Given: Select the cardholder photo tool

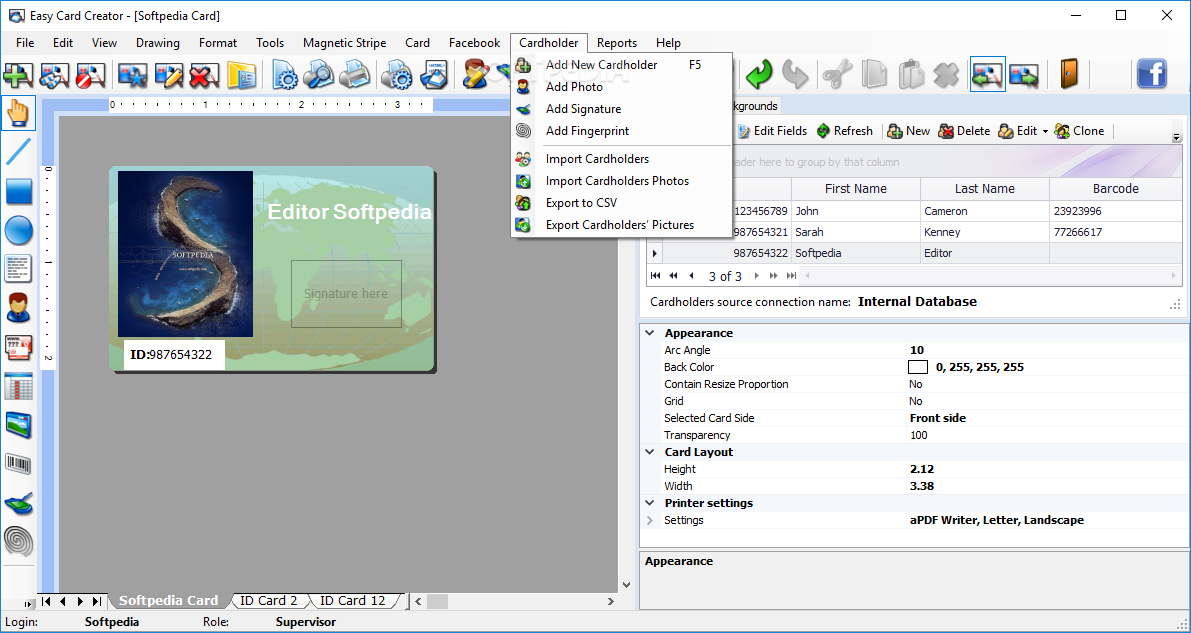Looking at the screenshot, I should pyautogui.click(x=18, y=308).
